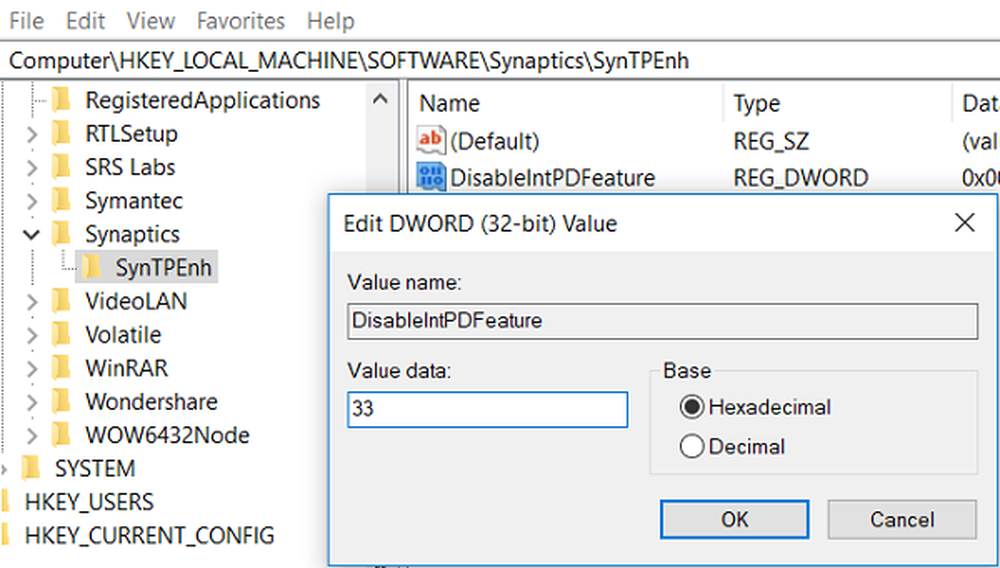Close the Edit DWORD dialog
The width and height of the screenshot is (1000, 568).
point(964,223)
